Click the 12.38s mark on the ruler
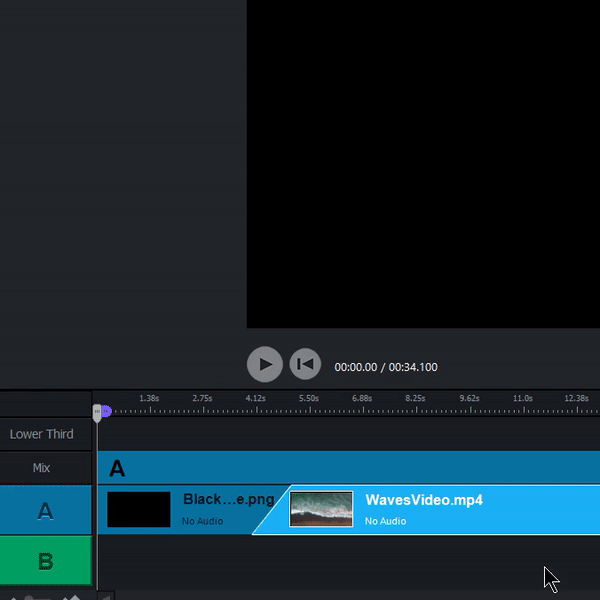Screen dimensions: 600x600 coord(576,398)
